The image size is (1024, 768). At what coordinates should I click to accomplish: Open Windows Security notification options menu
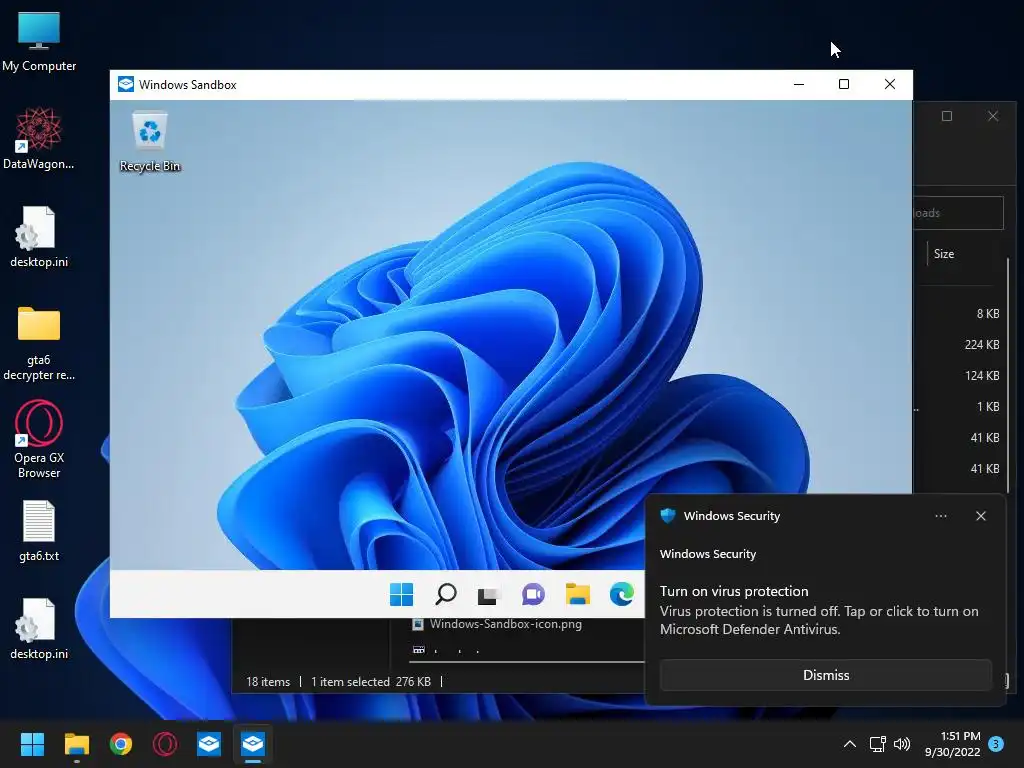tap(940, 516)
